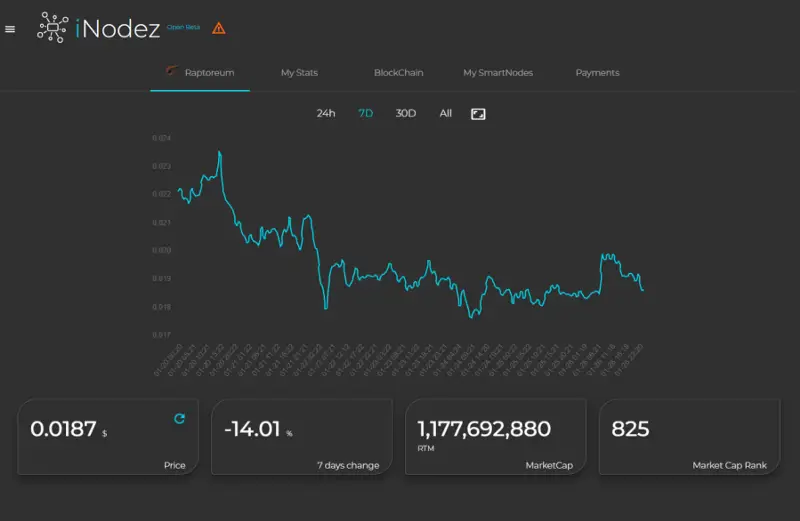Click the 0.020 y-axis label
Viewport: 800px width, 521px height.
click(x=161, y=250)
